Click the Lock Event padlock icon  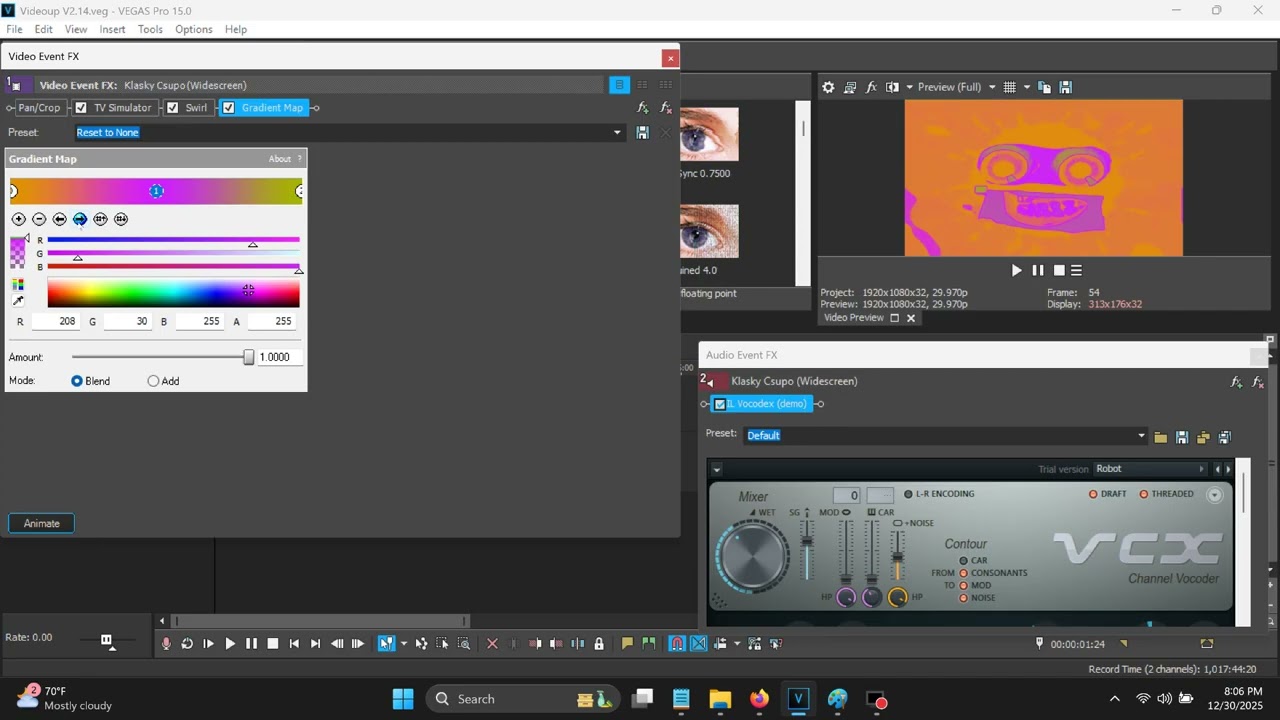599,644
